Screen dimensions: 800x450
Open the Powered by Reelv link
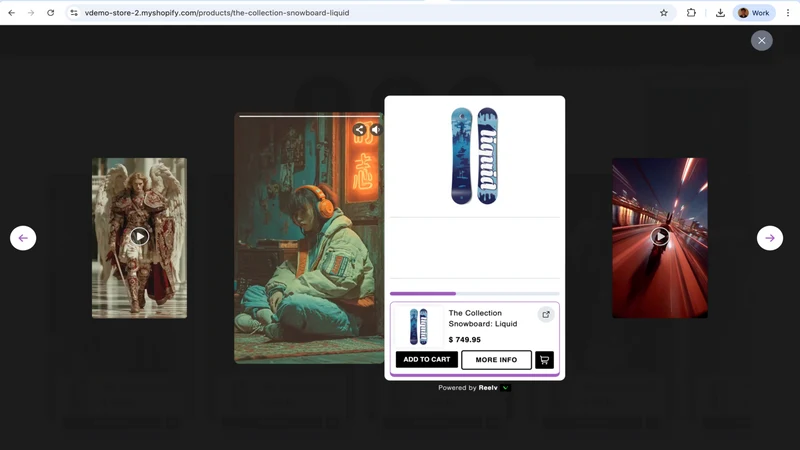(468, 388)
